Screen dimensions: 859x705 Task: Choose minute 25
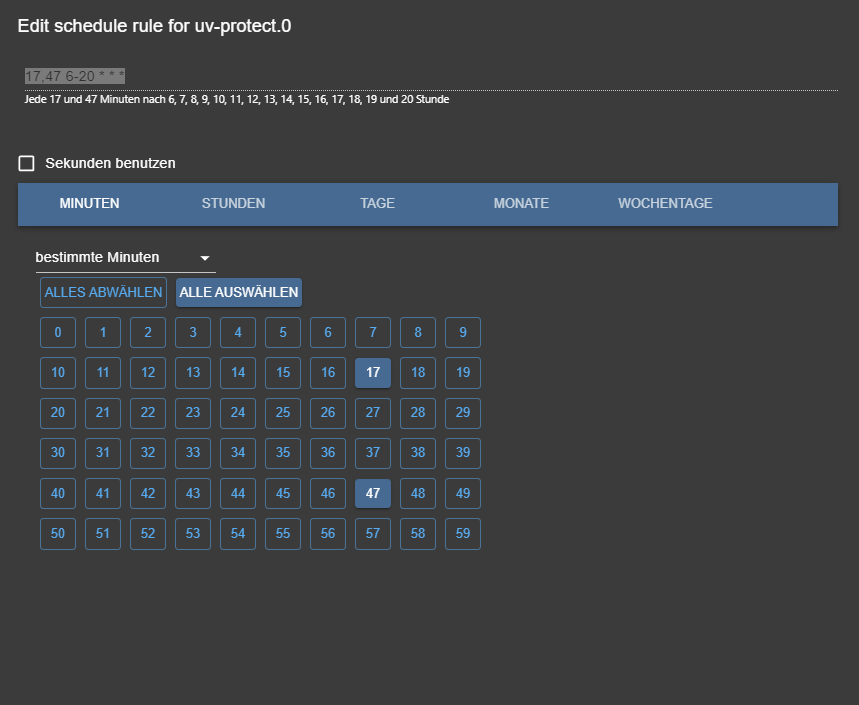(283, 413)
